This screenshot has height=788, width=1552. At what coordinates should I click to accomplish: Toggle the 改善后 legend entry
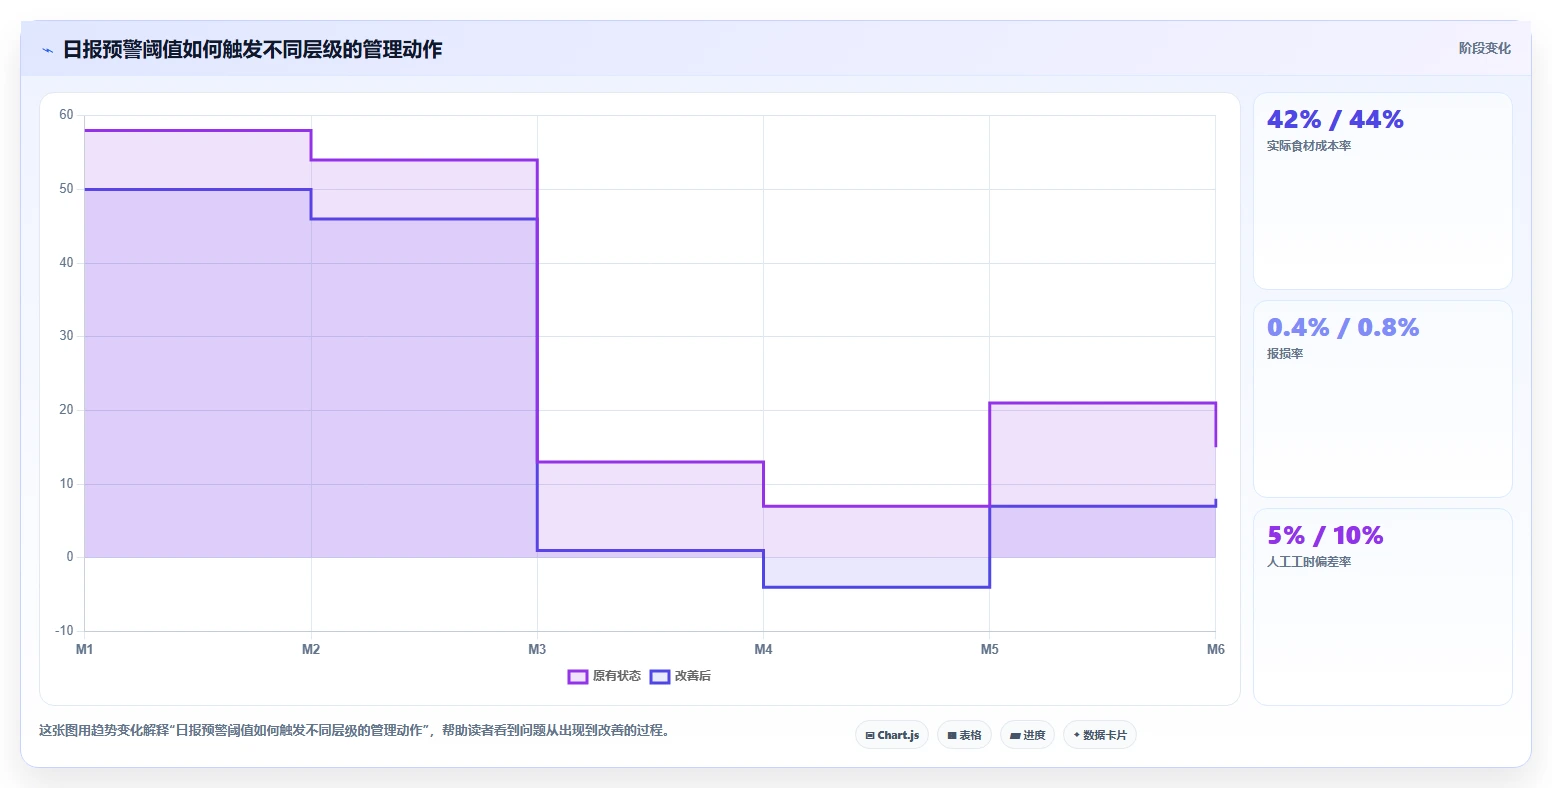(680, 676)
